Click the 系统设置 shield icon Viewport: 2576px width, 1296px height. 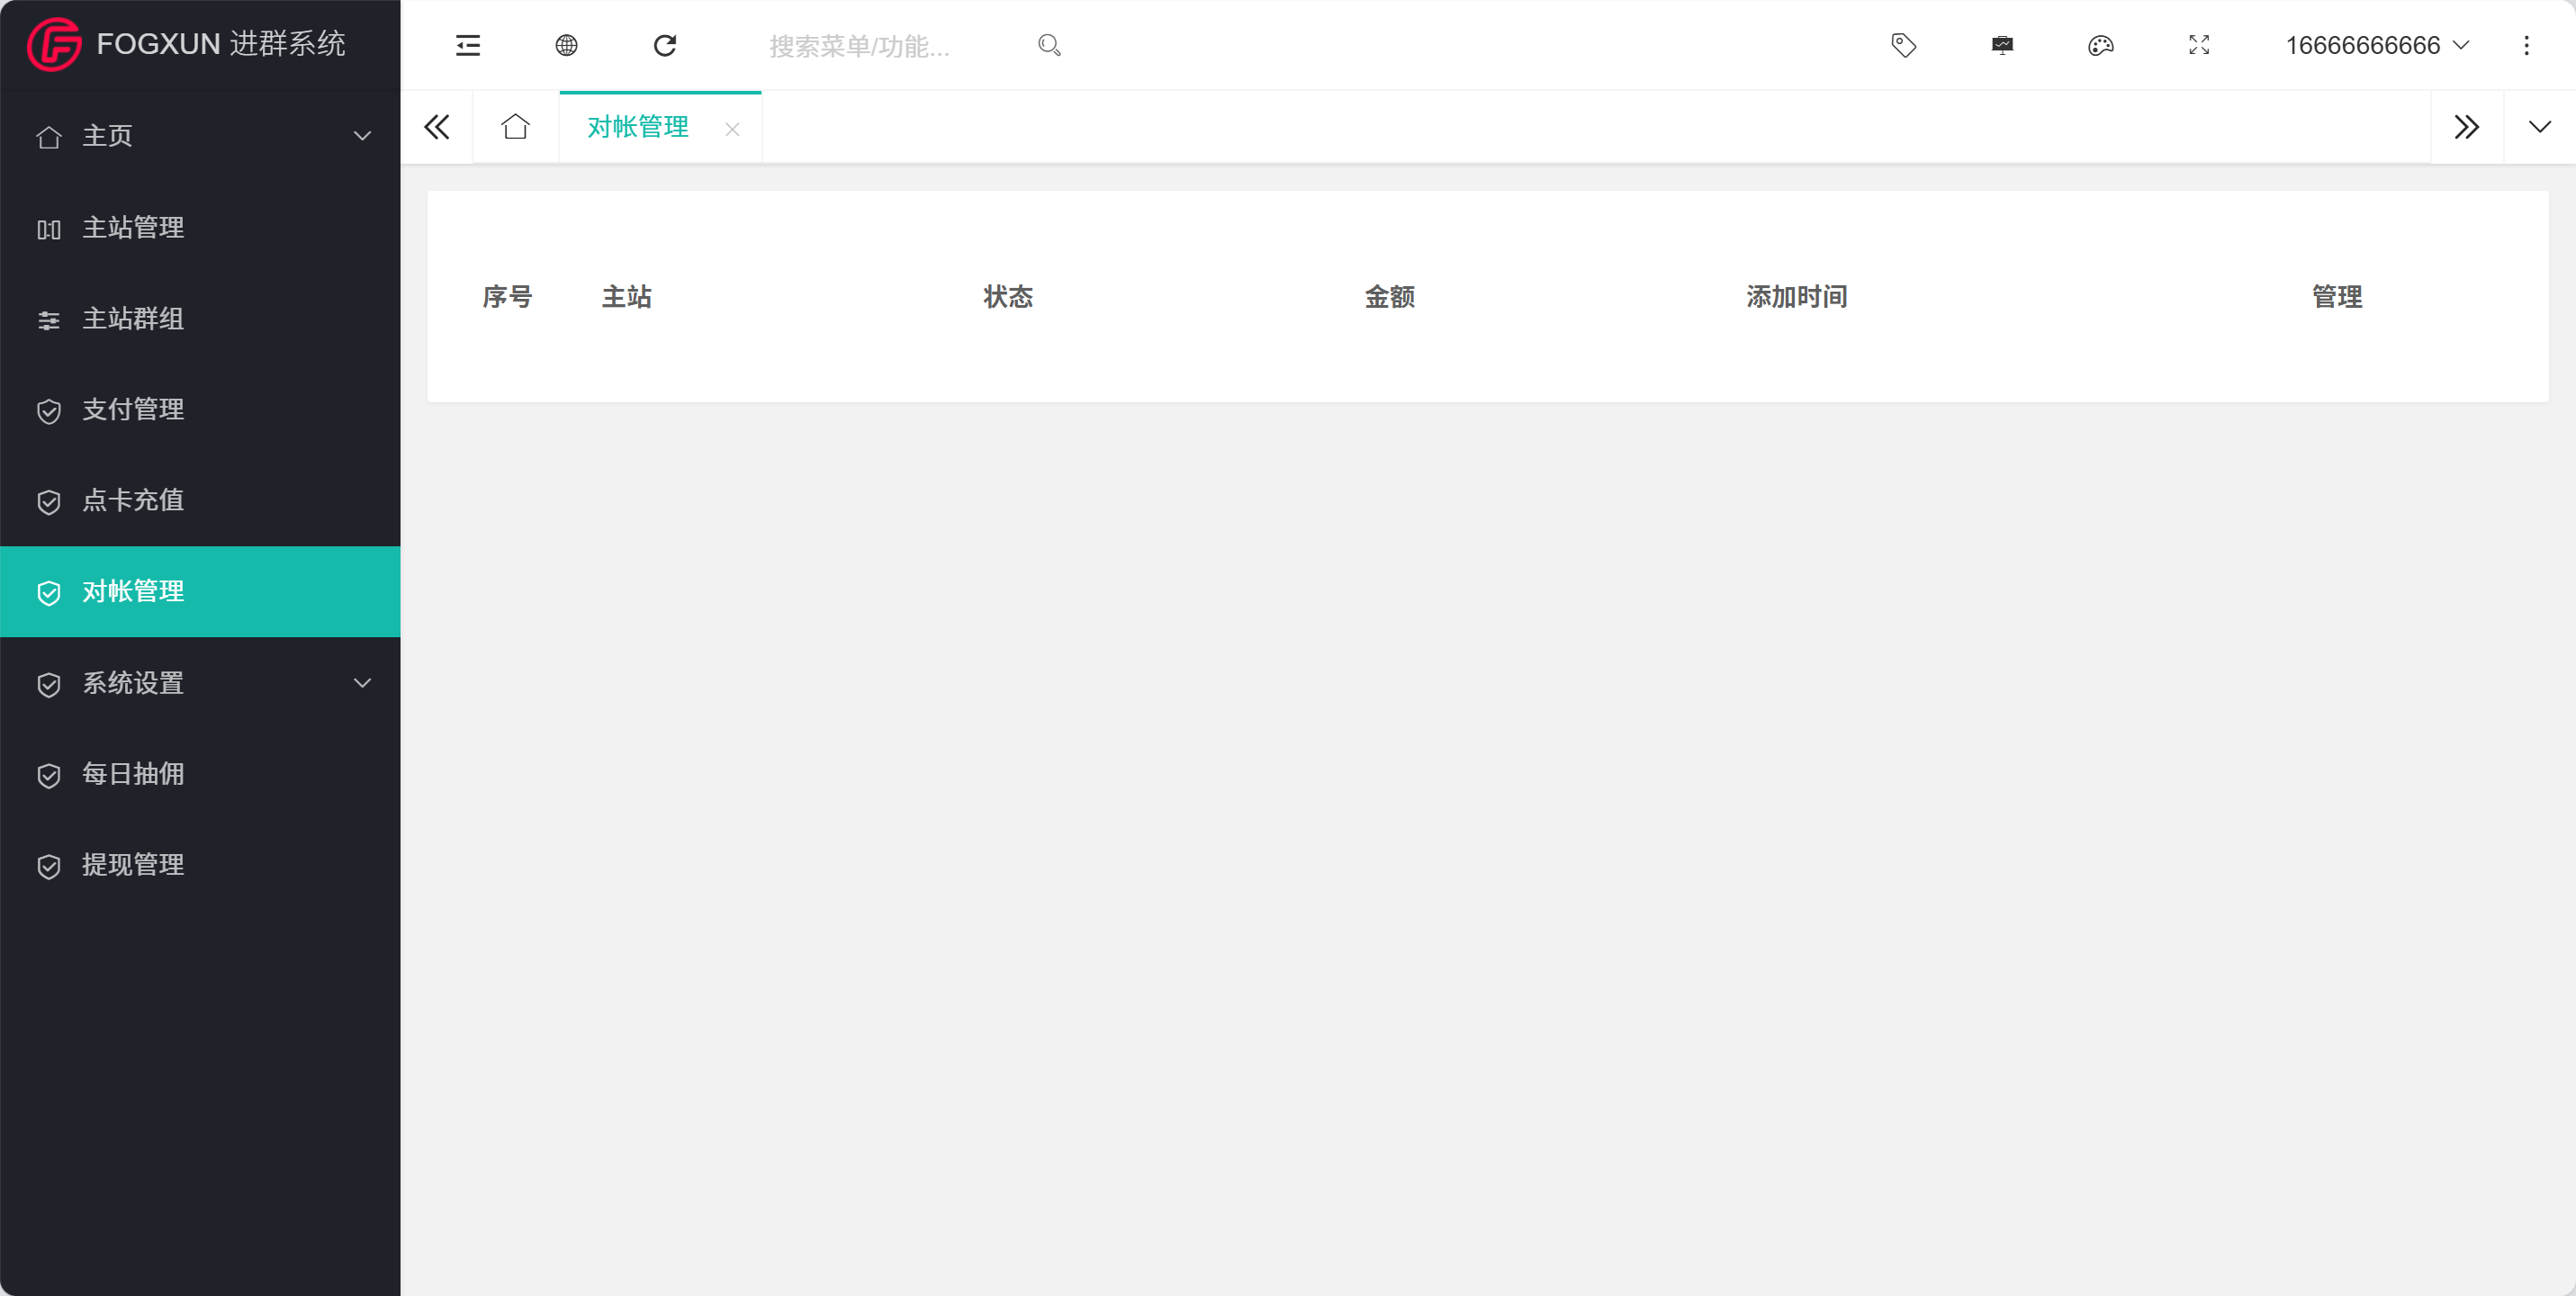point(49,685)
